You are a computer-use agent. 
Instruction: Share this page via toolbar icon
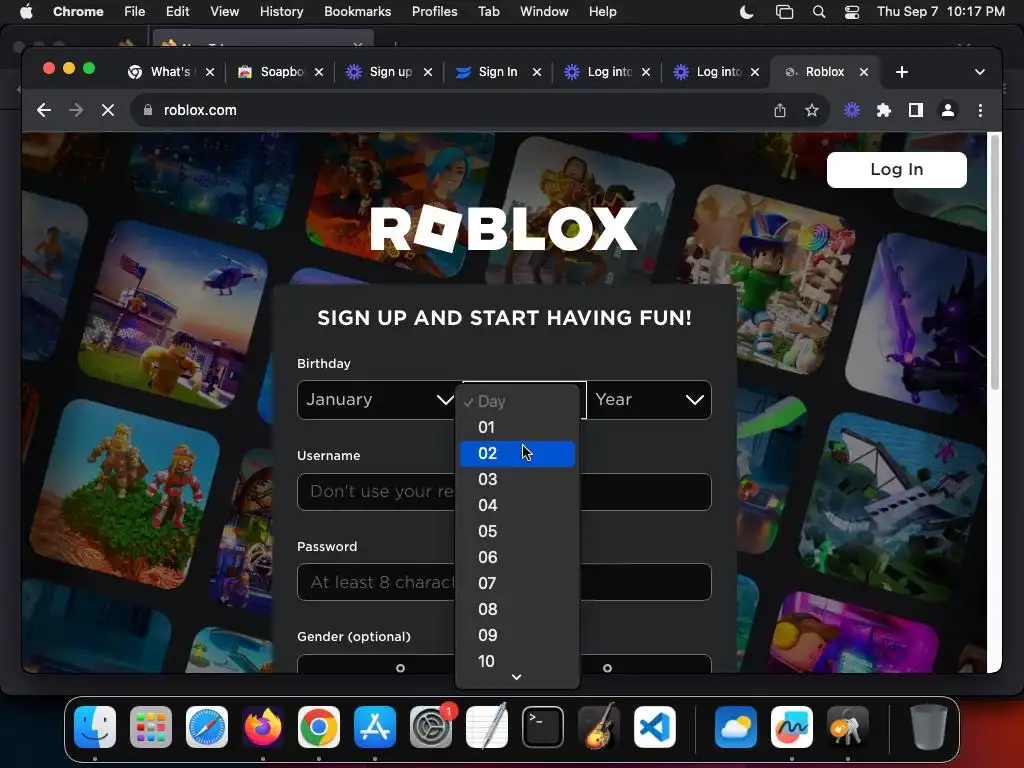pos(780,110)
